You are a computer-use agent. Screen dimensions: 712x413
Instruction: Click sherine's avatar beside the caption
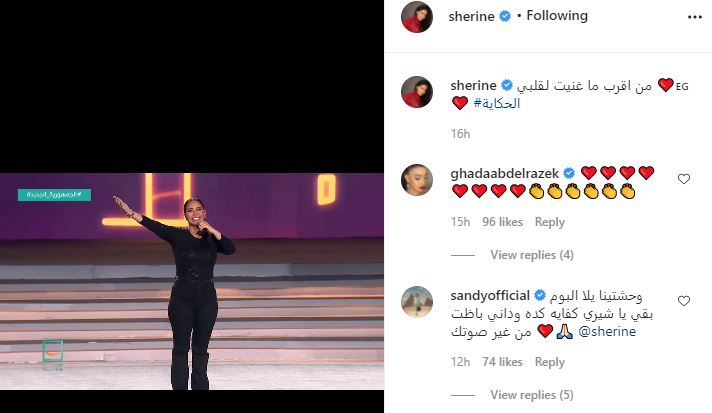417,92
